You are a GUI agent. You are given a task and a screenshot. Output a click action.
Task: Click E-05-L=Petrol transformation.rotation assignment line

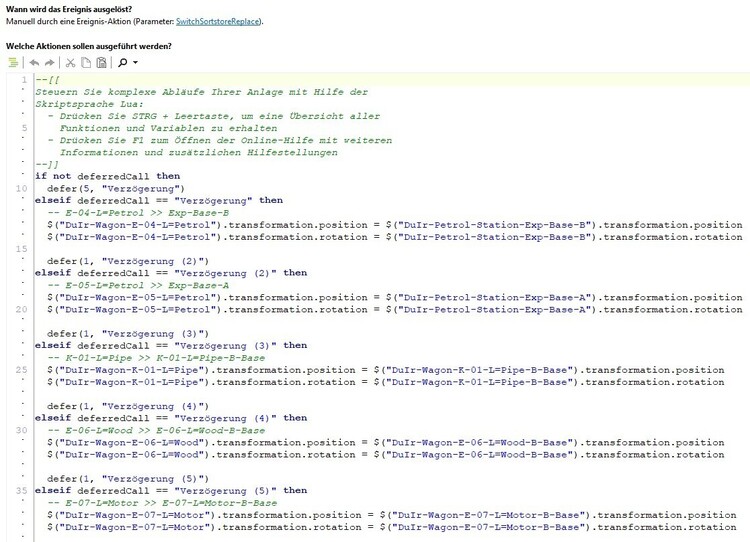pos(395,310)
